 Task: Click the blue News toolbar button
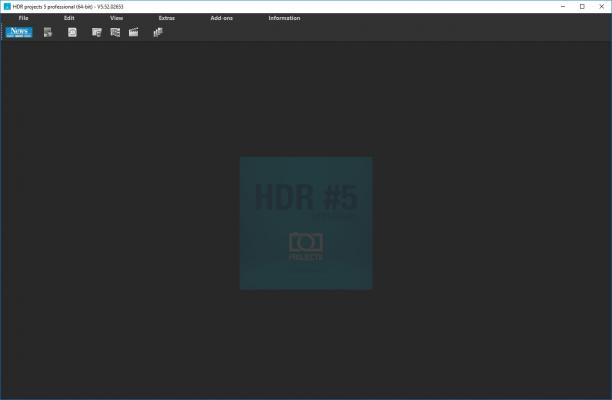pyautogui.click(x=19, y=32)
